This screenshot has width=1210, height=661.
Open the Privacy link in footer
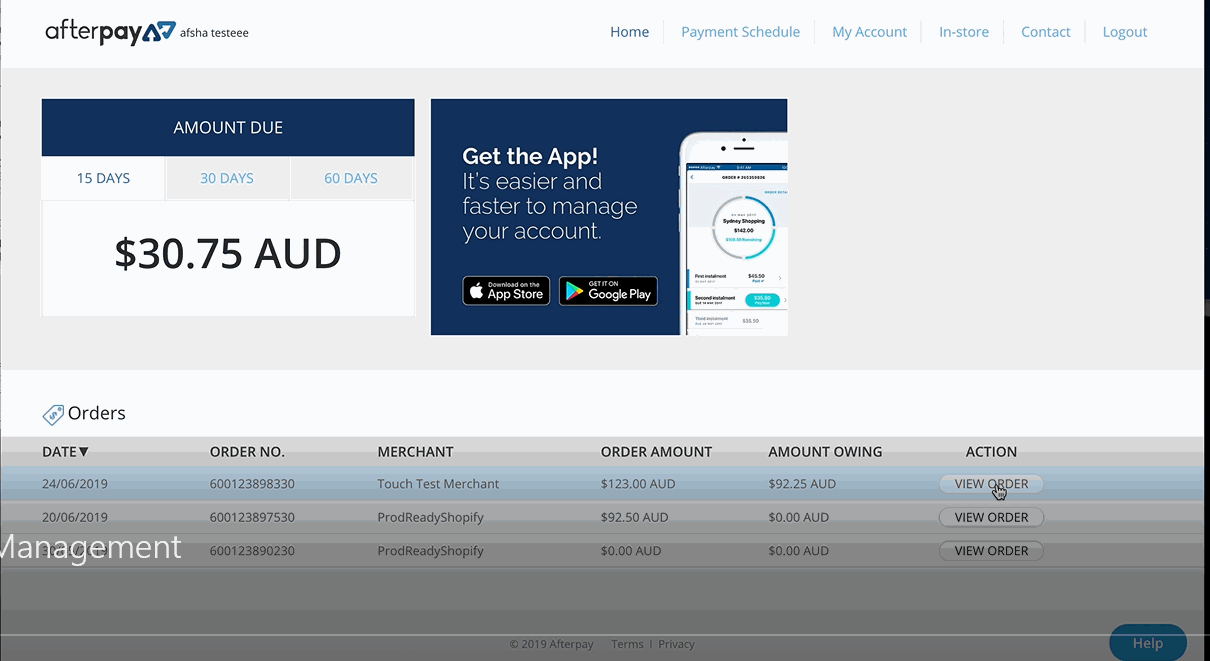pyautogui.click(x=676, y=644)
